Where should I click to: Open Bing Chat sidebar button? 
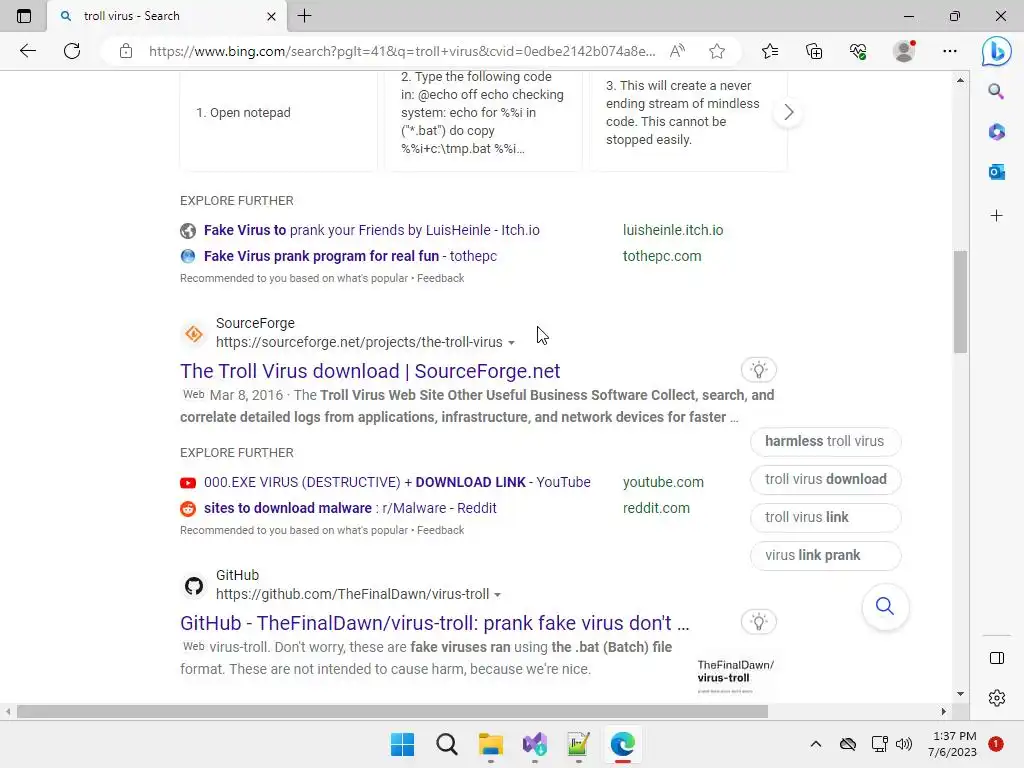(997, 51)
